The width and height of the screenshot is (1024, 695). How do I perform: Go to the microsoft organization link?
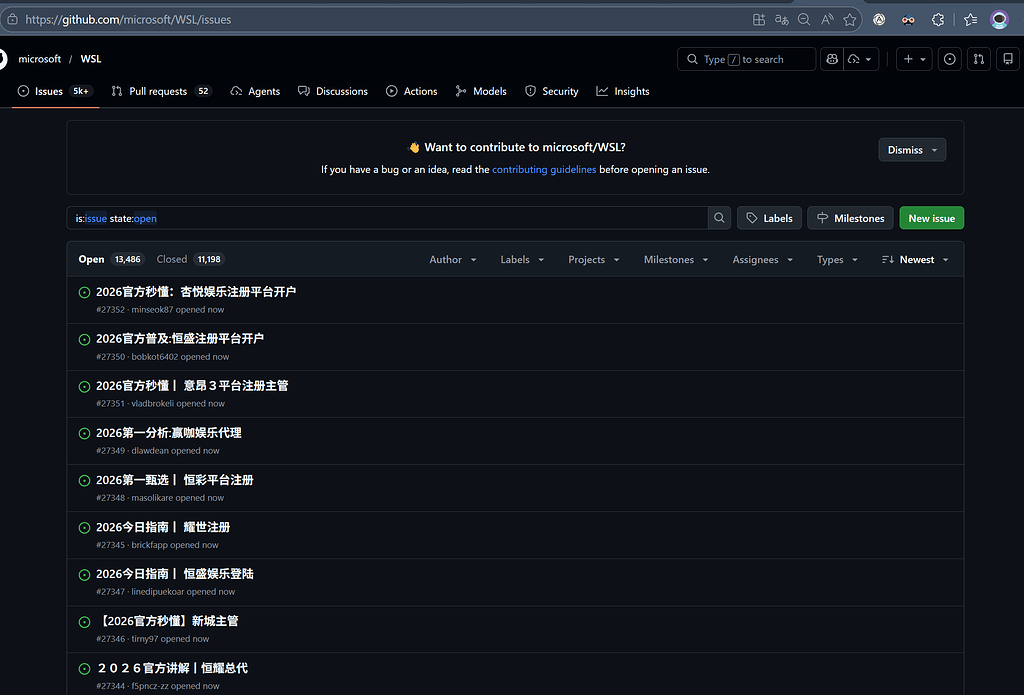(40, 59)
